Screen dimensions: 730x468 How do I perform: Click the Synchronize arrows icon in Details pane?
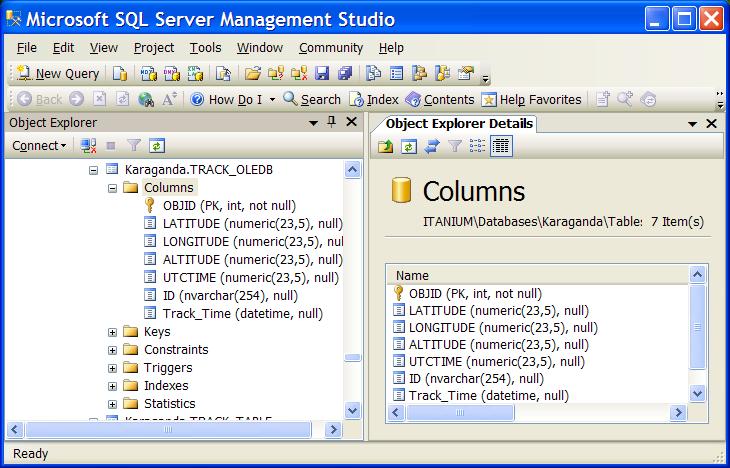[432, 146]
